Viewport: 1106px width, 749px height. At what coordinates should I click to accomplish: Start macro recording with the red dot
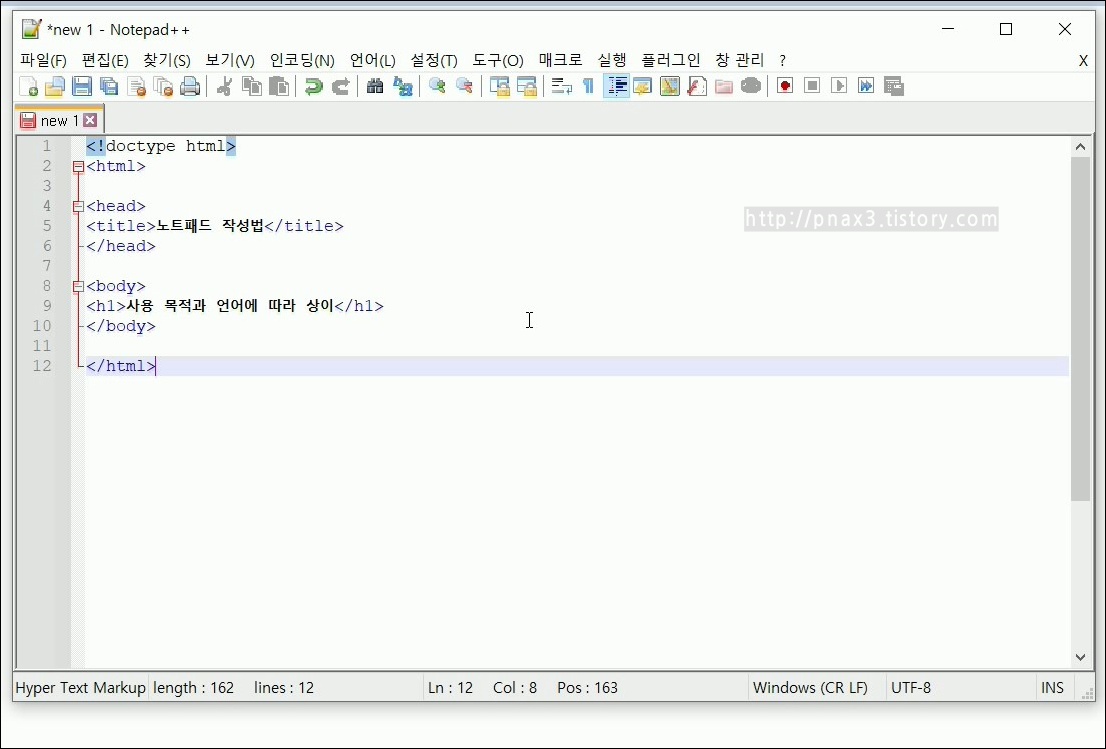tap(785, 86)
